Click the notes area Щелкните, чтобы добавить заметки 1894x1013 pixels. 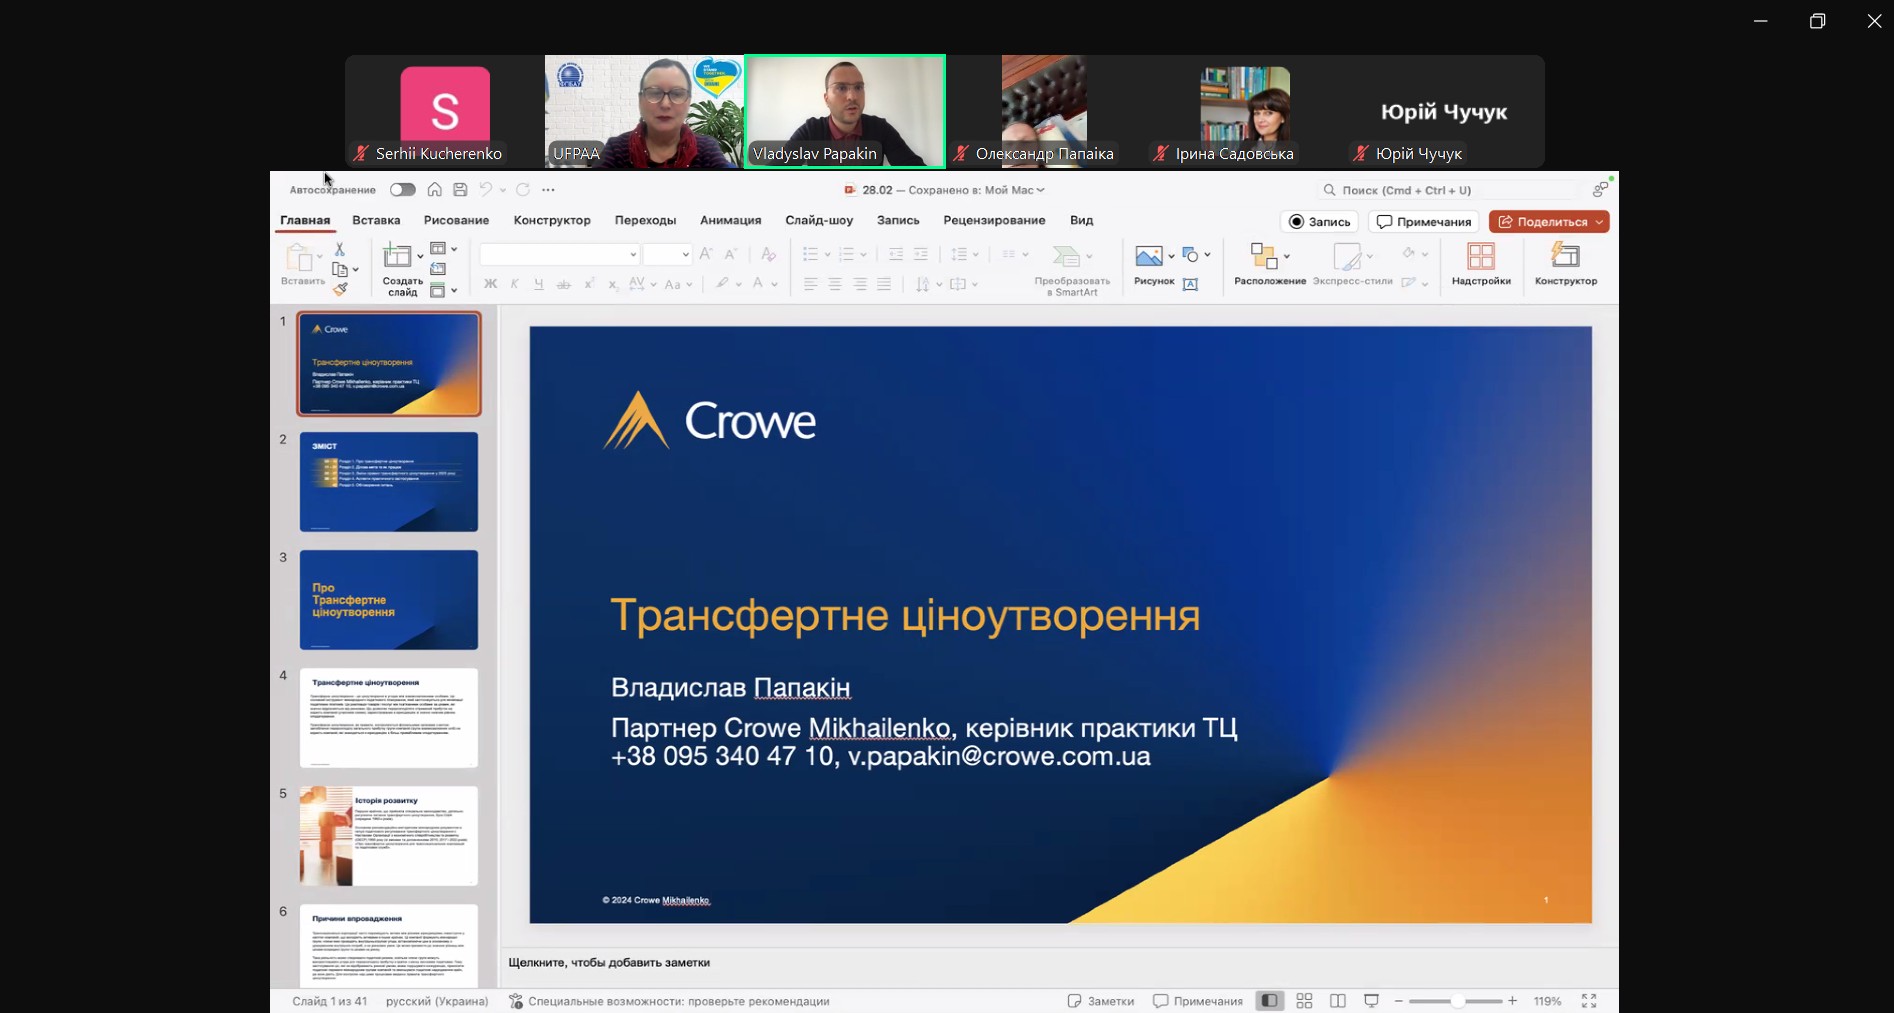click(609, 962)
